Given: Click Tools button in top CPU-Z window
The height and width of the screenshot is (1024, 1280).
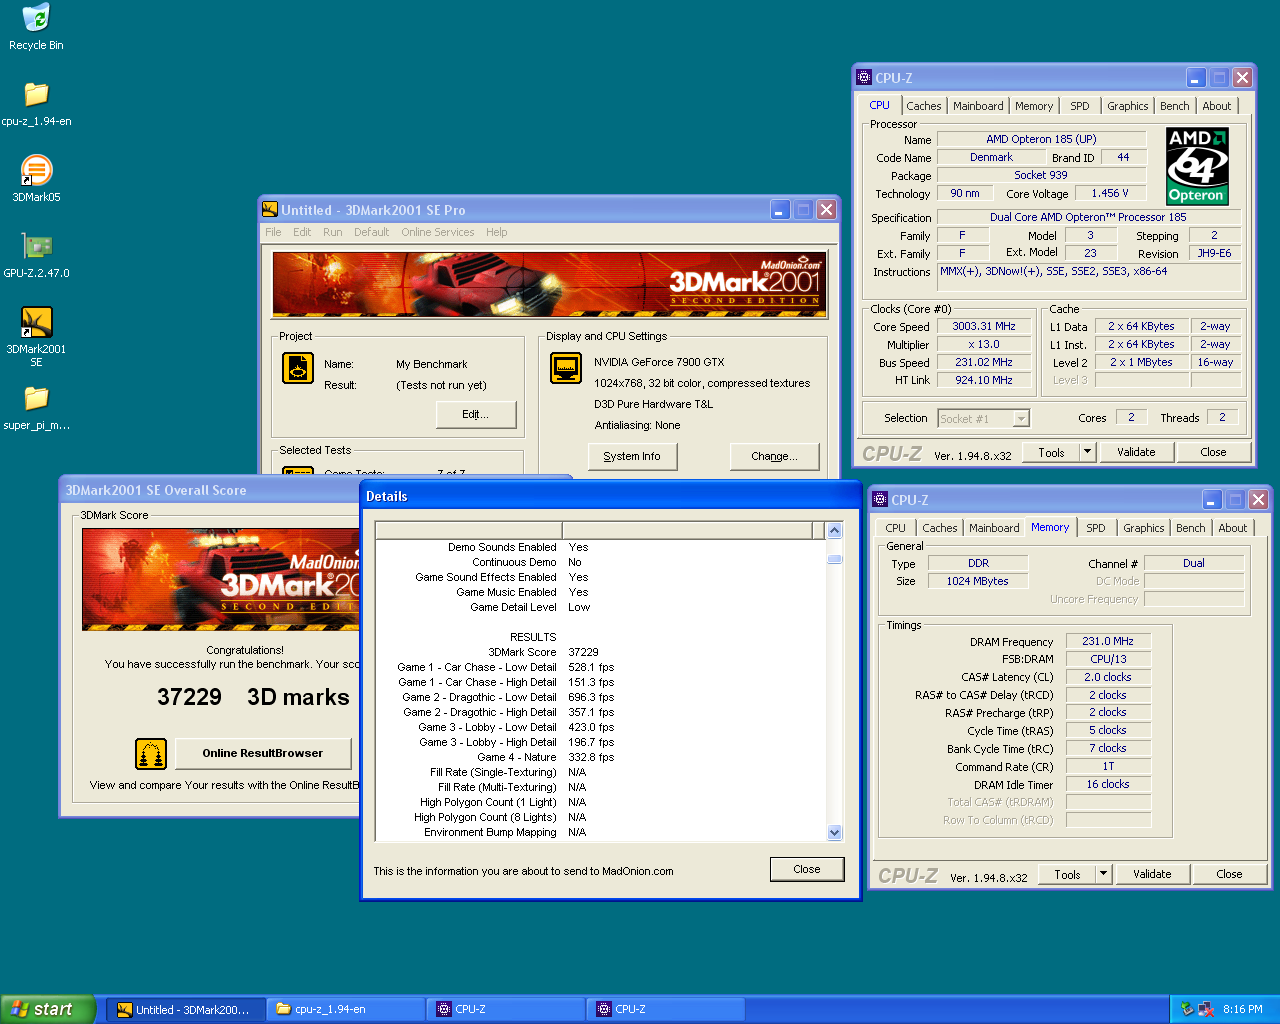Looking at the screenshot, I should tap(1051, 452).
